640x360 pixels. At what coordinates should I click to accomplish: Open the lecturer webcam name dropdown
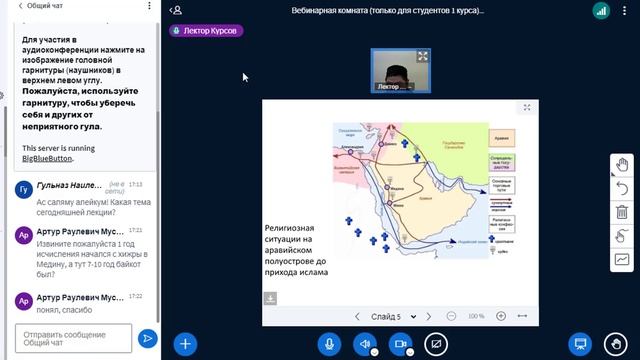pos(394,87)
